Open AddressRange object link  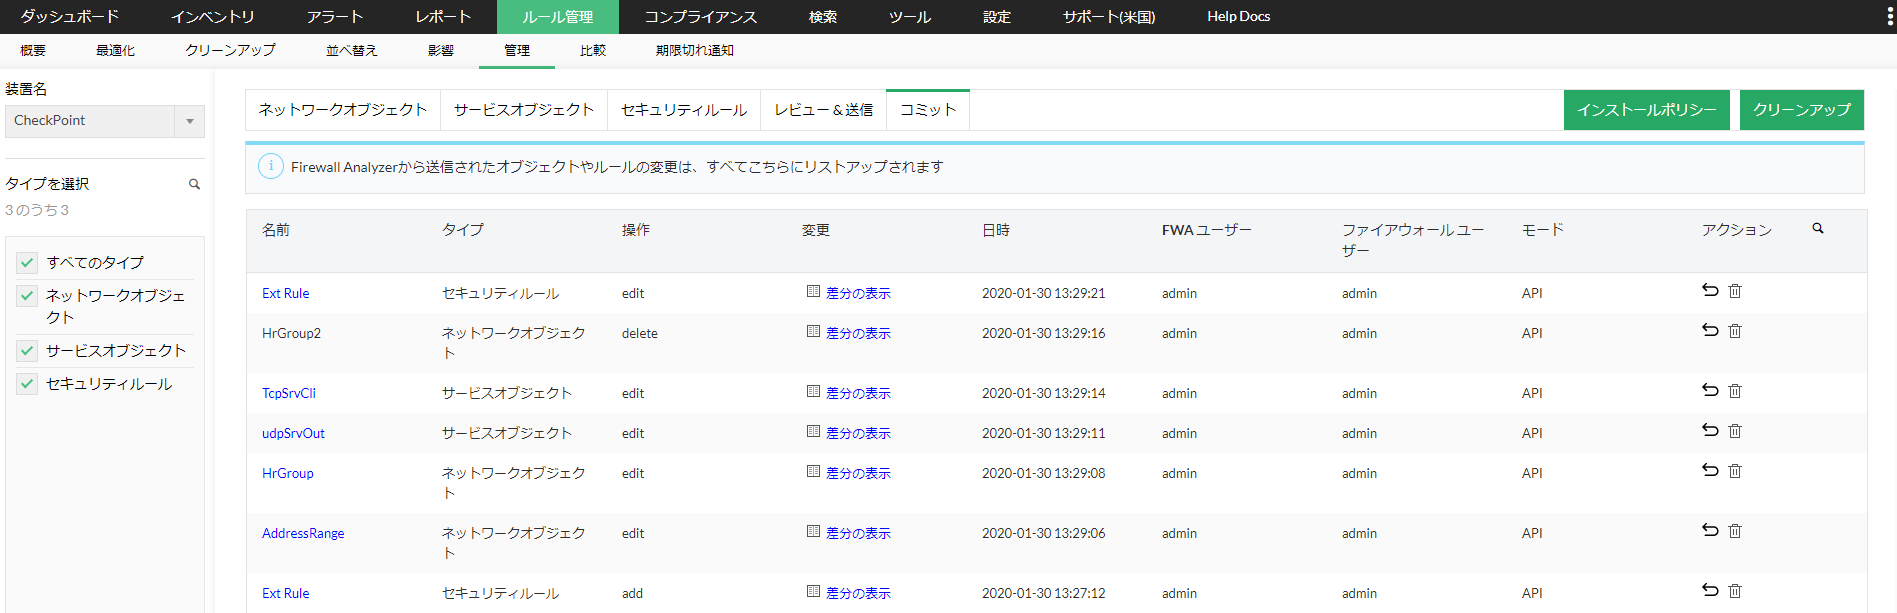303,533
